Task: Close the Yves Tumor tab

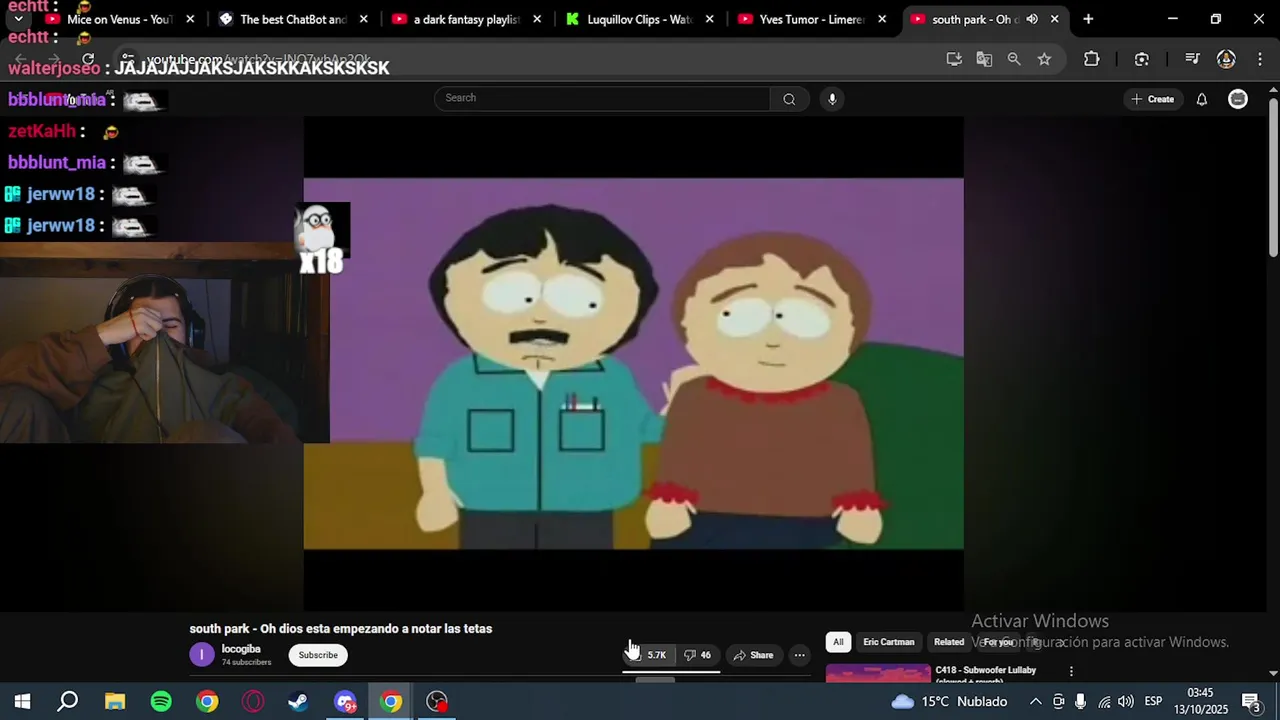Action: tap(882, 19)
